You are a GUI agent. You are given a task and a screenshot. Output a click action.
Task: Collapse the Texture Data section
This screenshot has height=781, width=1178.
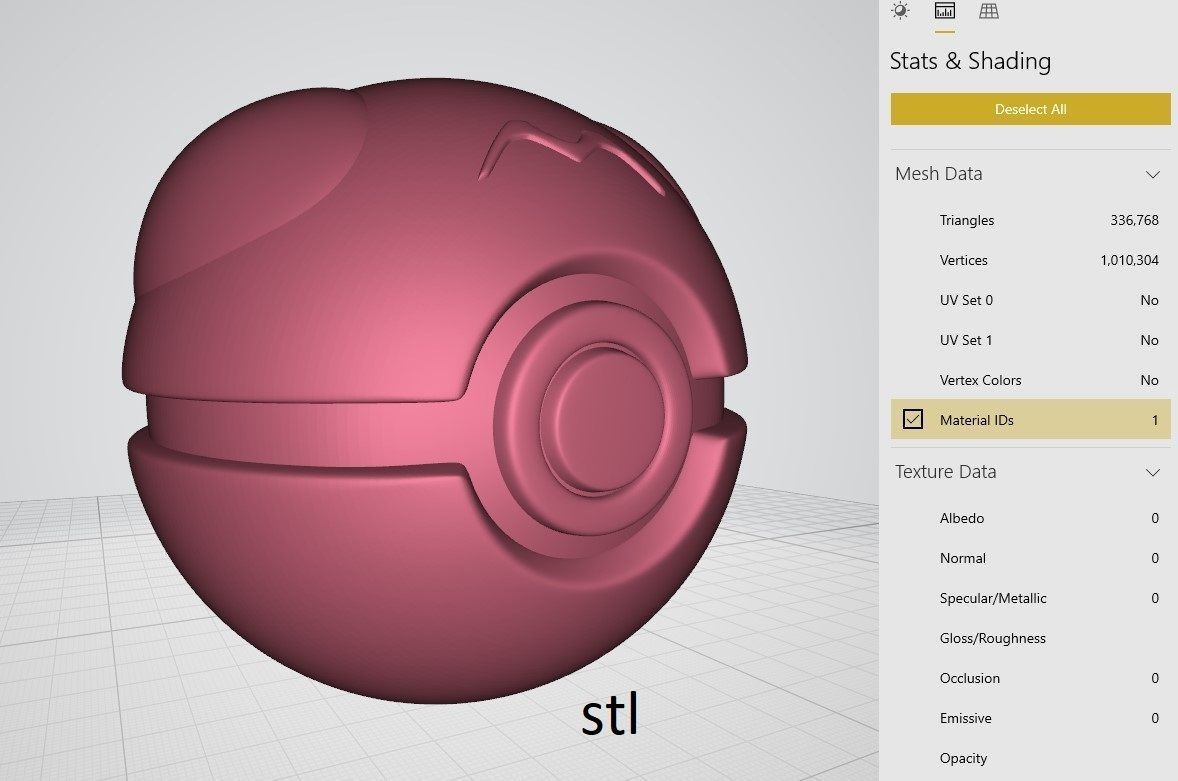(x=1152, y=472)
